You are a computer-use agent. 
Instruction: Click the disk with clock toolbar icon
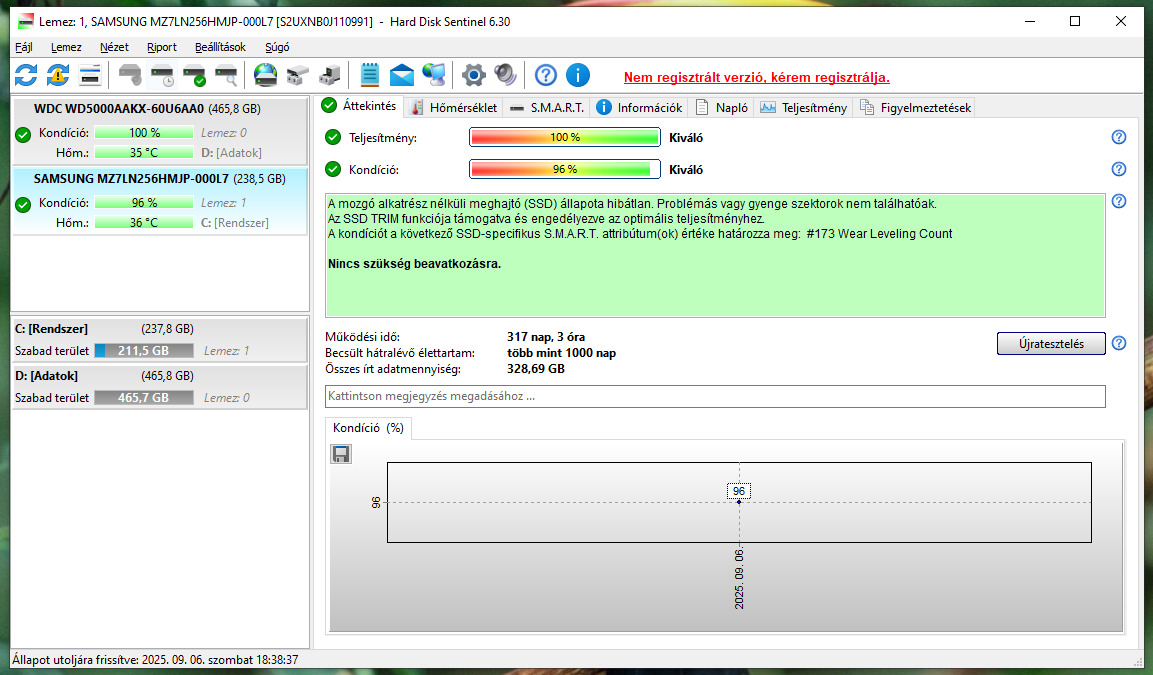162,75
